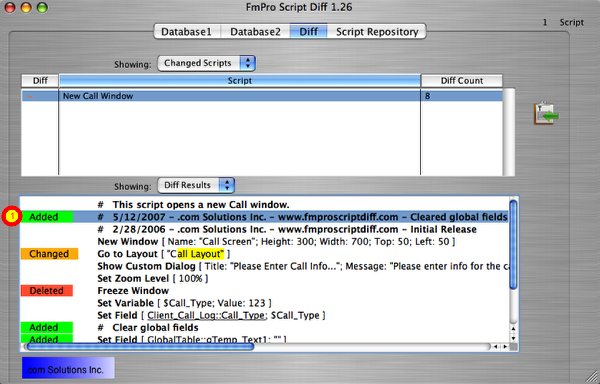Viewport: 600px width, 384px height.
Task: Open the Diff Results dropdown
Action: pyautogui.click(x=196, y=185)
